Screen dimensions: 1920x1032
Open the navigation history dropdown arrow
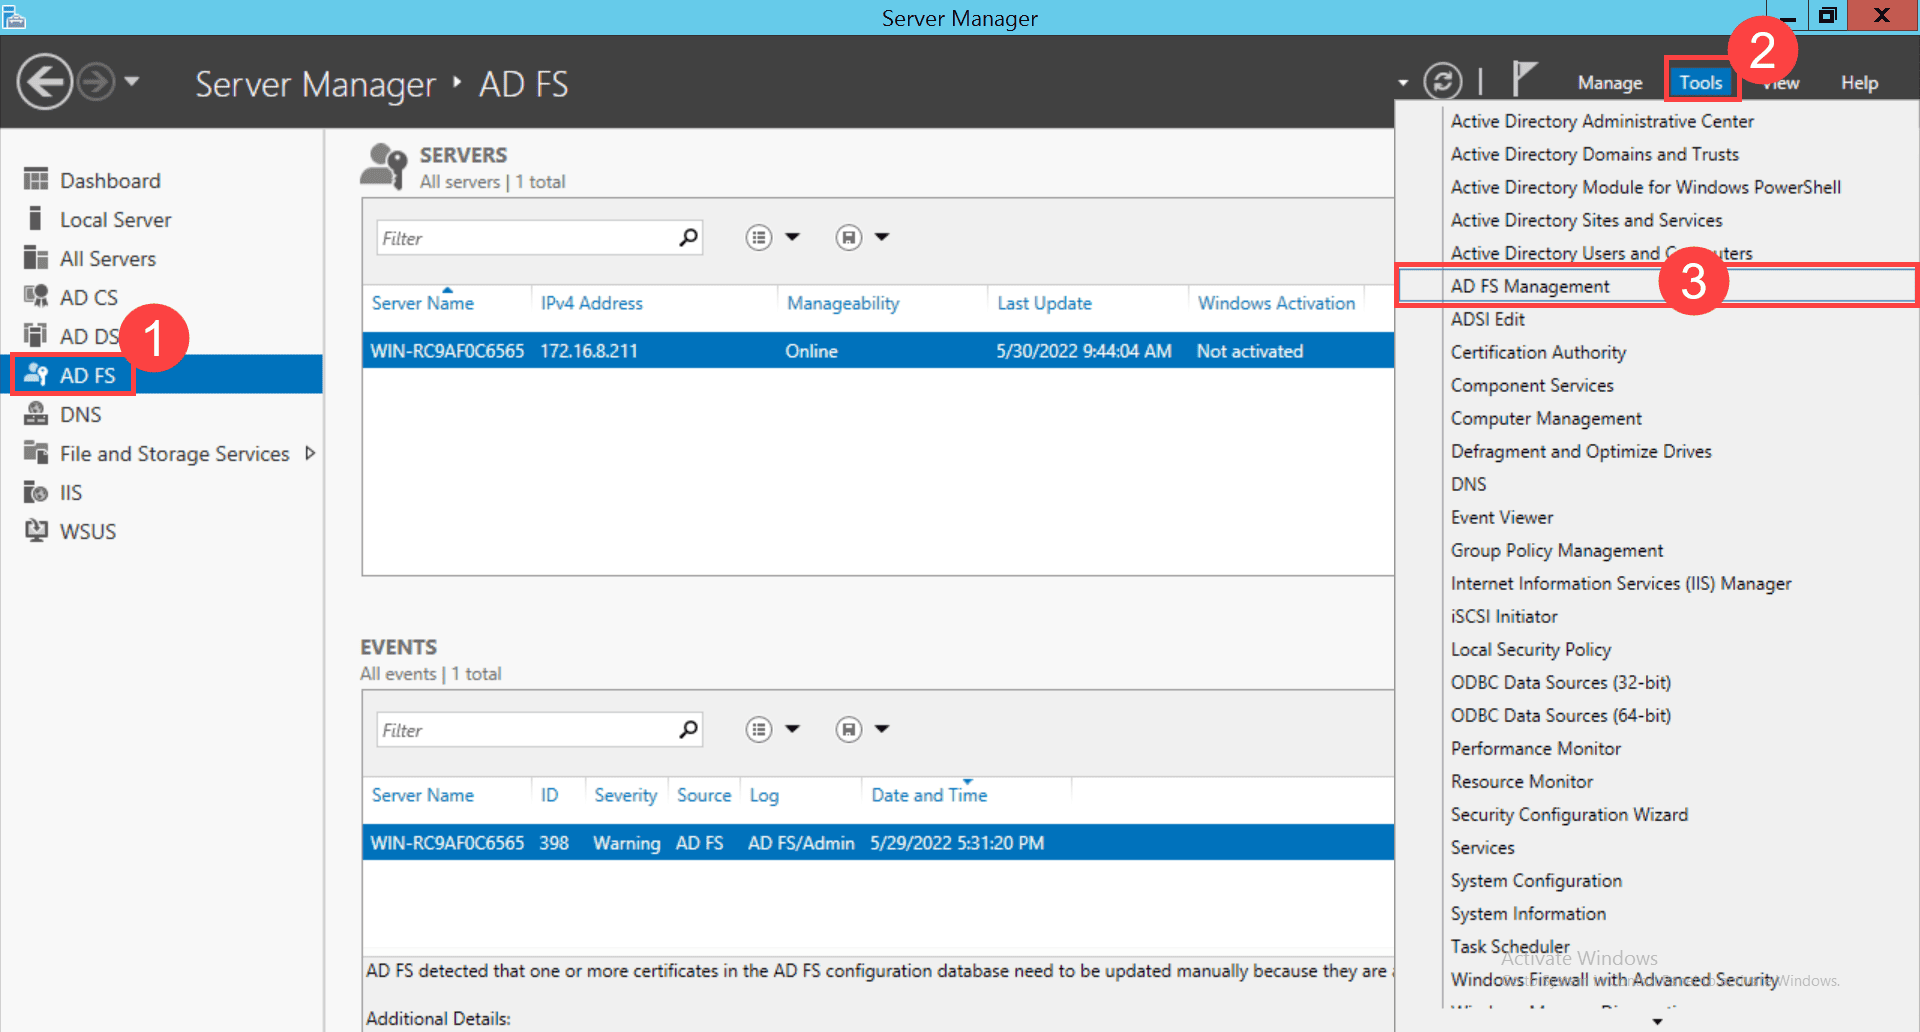pos(133,81)
